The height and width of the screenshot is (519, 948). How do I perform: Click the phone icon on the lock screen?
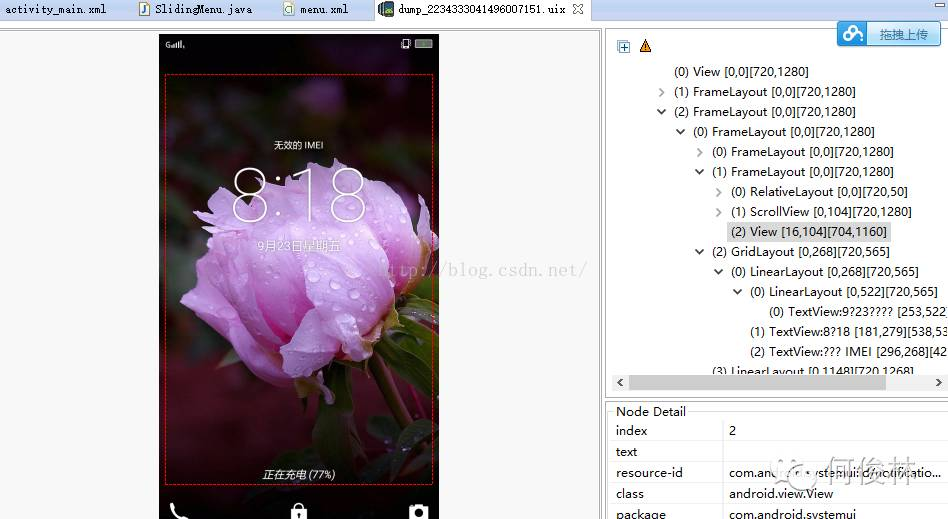click(178, 511)
